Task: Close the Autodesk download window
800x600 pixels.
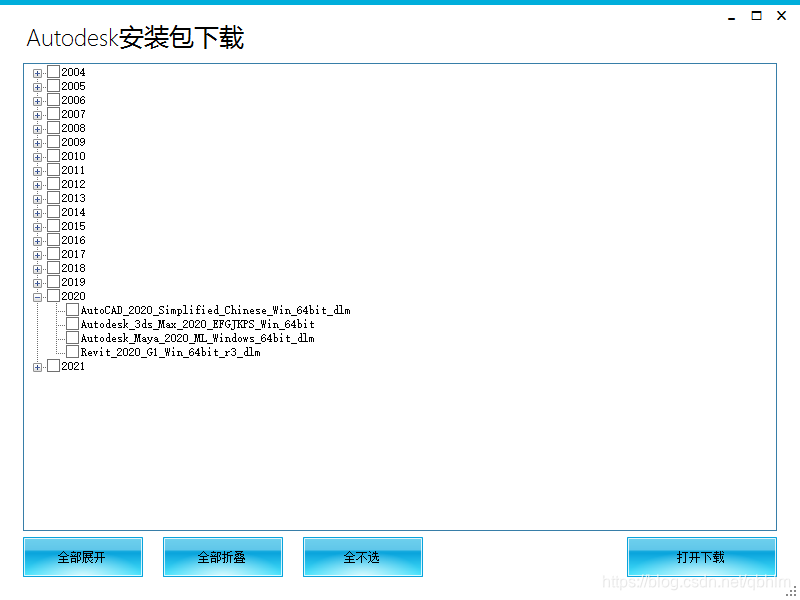Action: (x=782, y=16)
